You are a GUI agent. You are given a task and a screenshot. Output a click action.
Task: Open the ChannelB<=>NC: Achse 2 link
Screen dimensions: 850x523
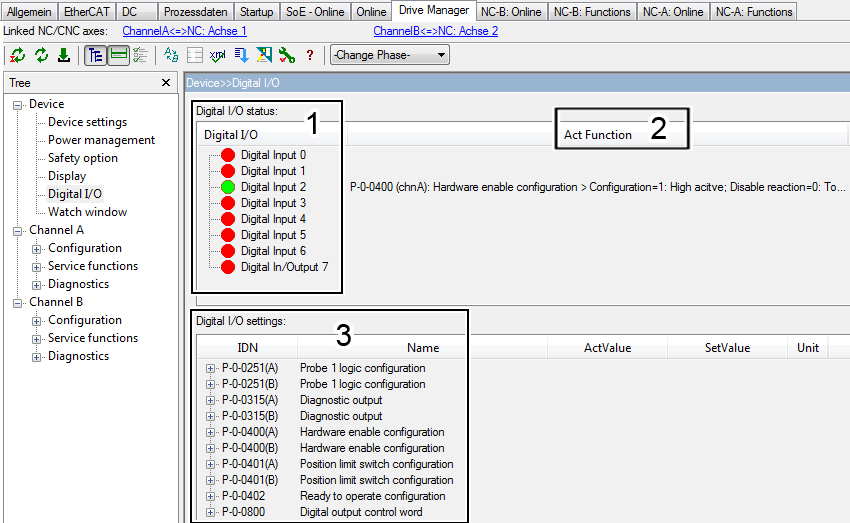pos(436,31)
